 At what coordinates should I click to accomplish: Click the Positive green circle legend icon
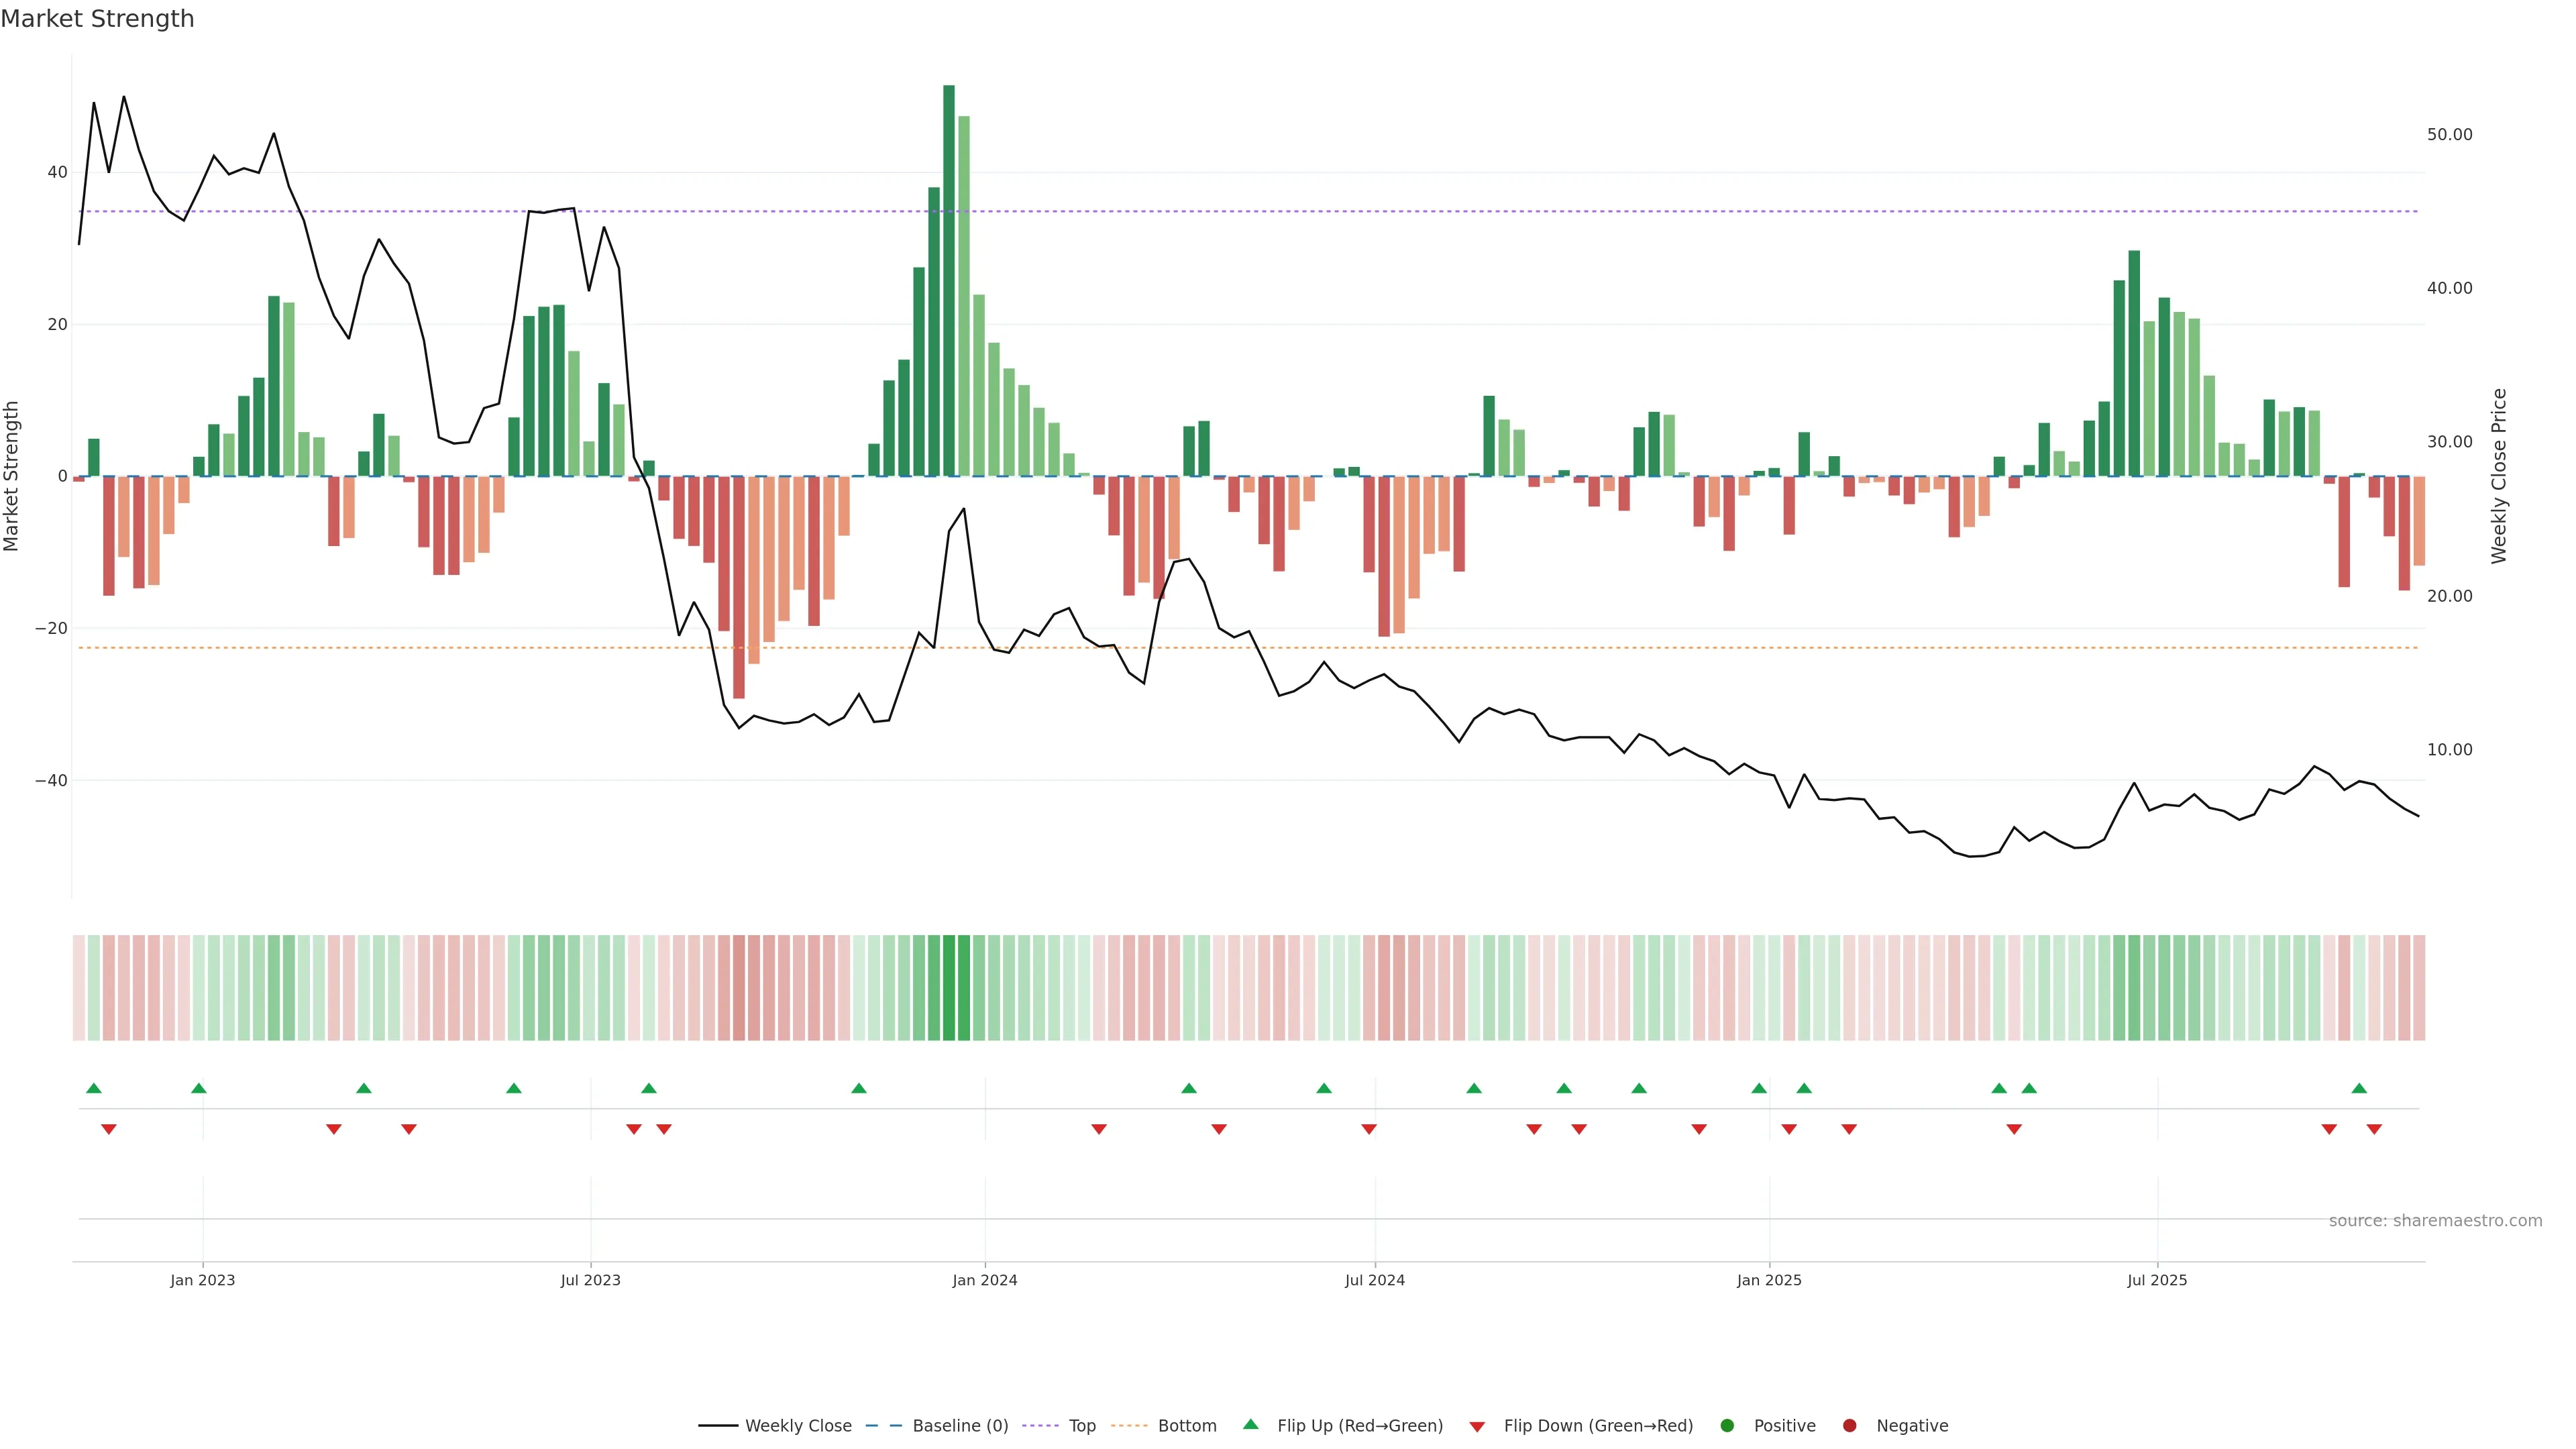(x=1727, y=1426)
